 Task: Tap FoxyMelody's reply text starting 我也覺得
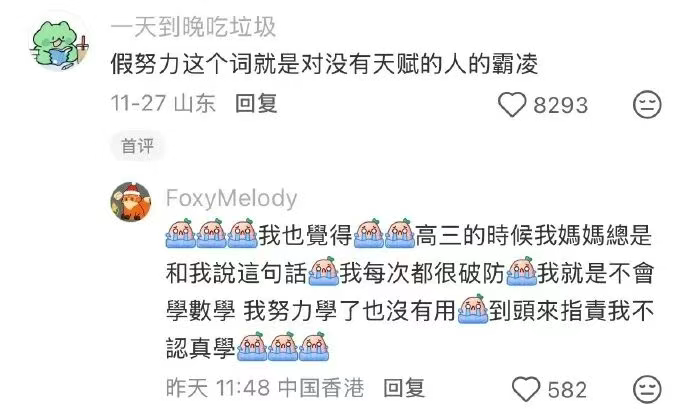[x=410, y=291]
